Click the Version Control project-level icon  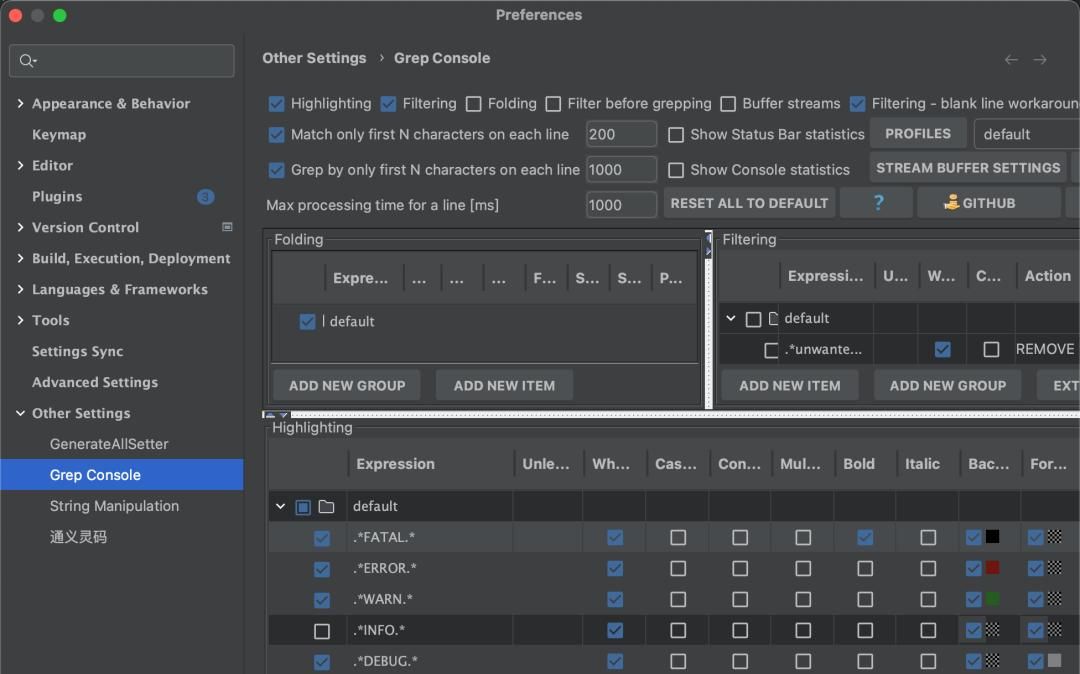coord(227,227)
